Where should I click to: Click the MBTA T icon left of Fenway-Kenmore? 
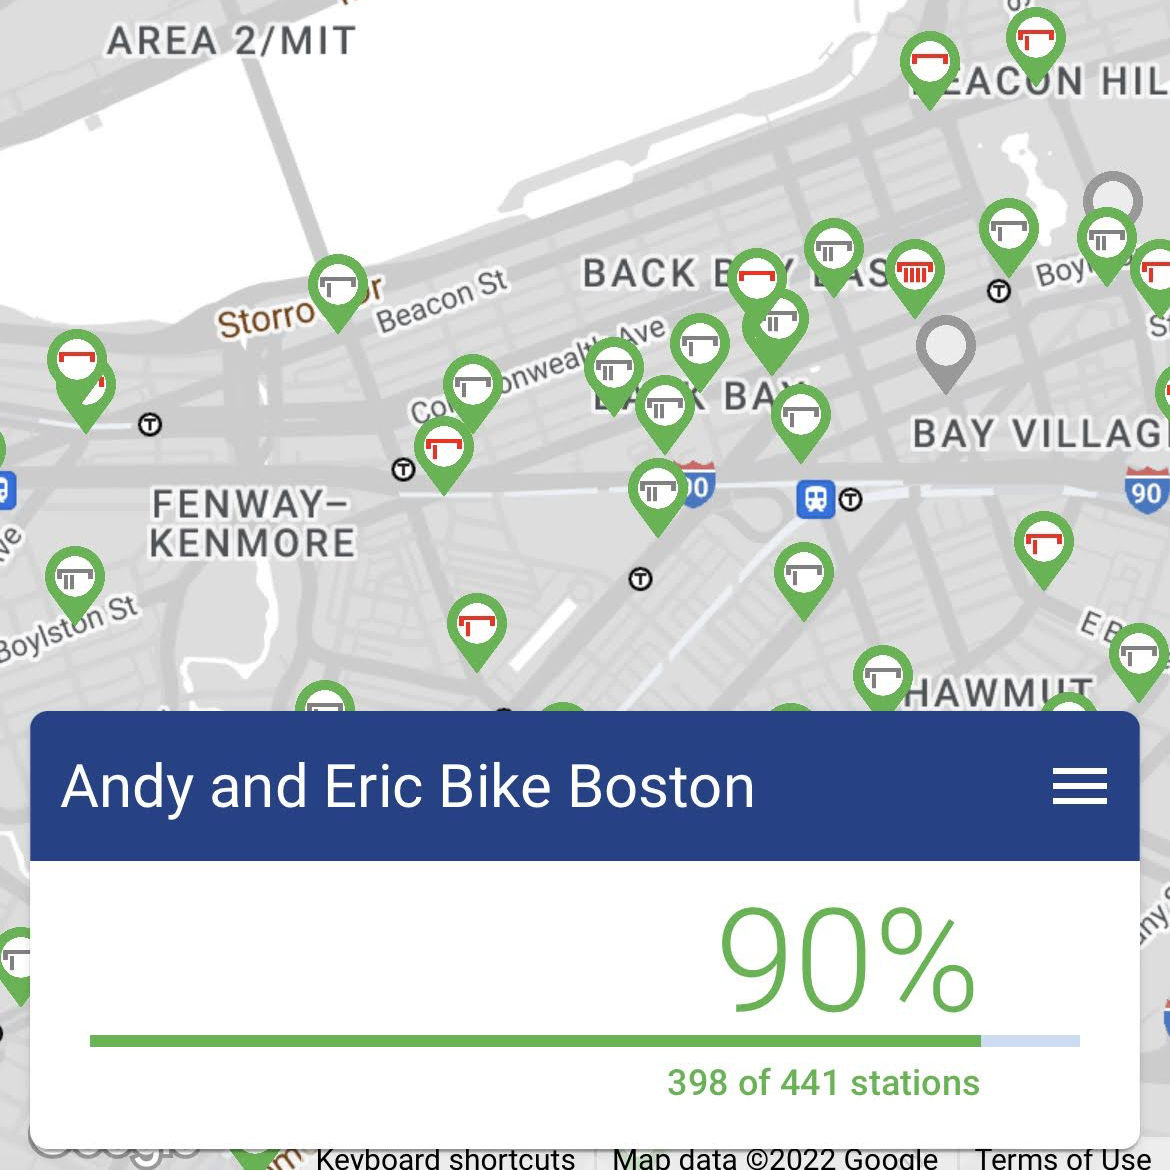[150, 425]
